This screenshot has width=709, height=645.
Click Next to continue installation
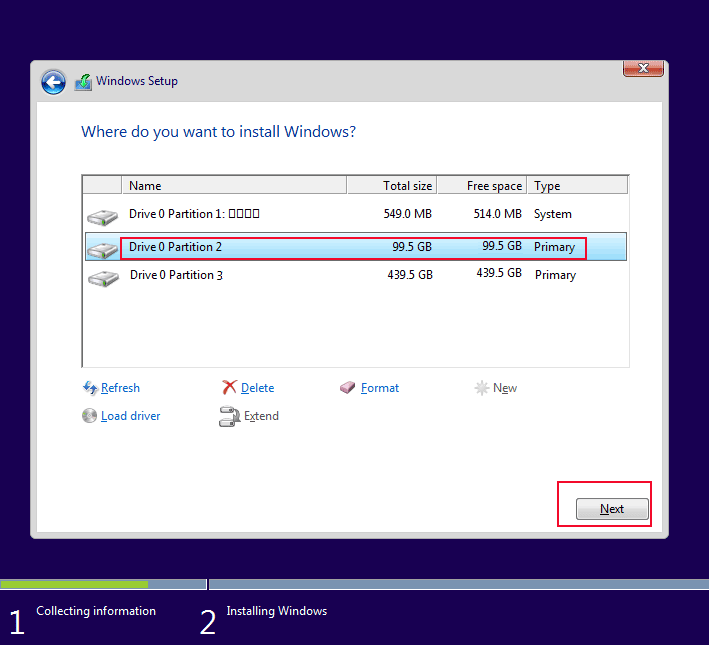(x=612, y=509)
